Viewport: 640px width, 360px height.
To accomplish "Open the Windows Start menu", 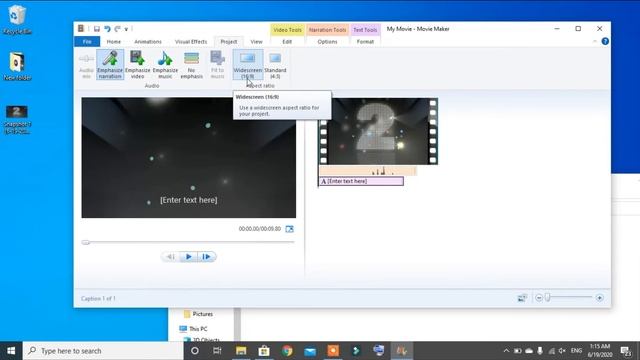I will pyautogui.click(x=11, y=351).
